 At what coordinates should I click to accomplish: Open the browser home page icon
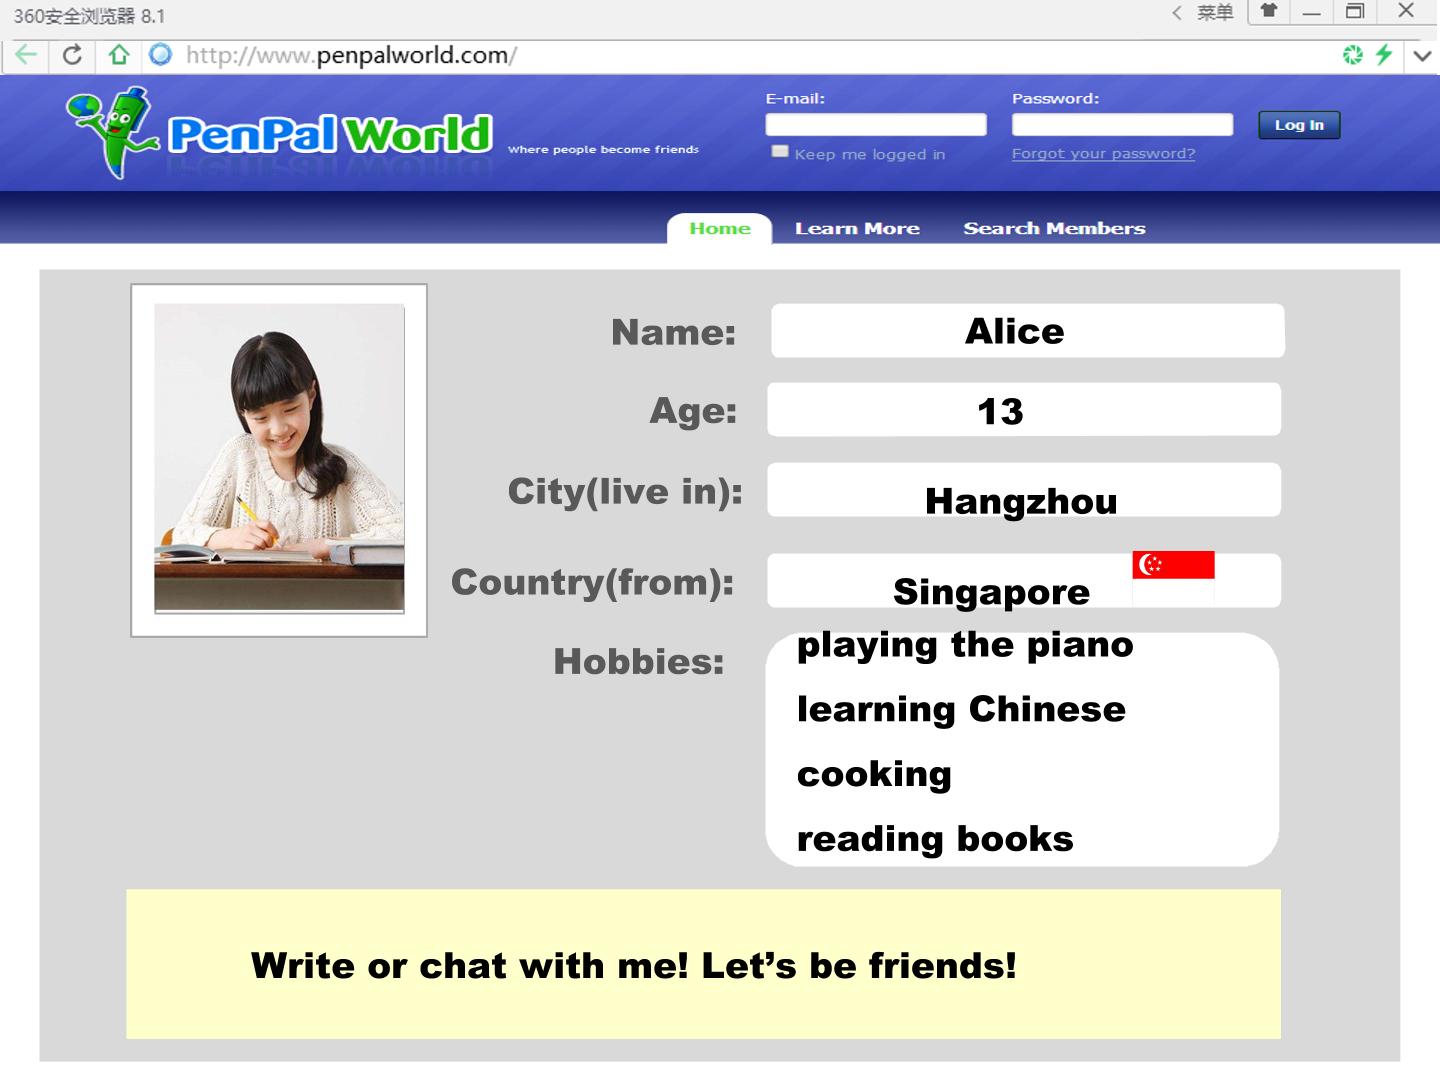(x=119, y=55)
